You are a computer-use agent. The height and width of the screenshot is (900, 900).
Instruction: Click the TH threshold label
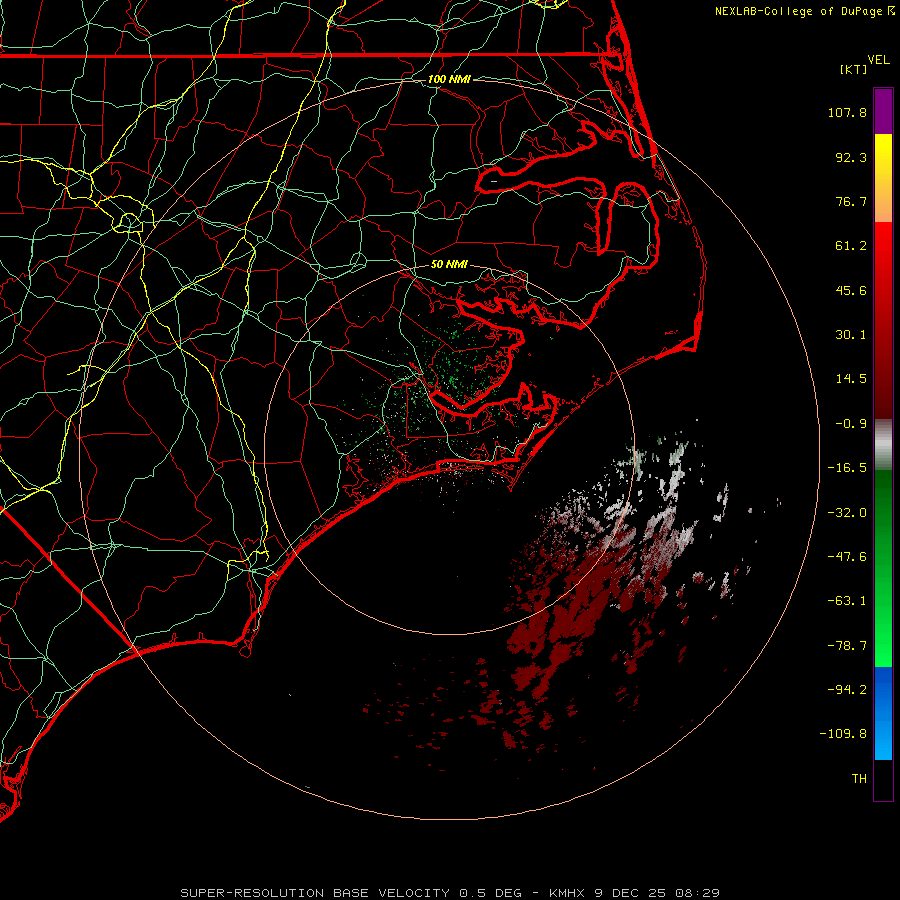tap(859, 779)
